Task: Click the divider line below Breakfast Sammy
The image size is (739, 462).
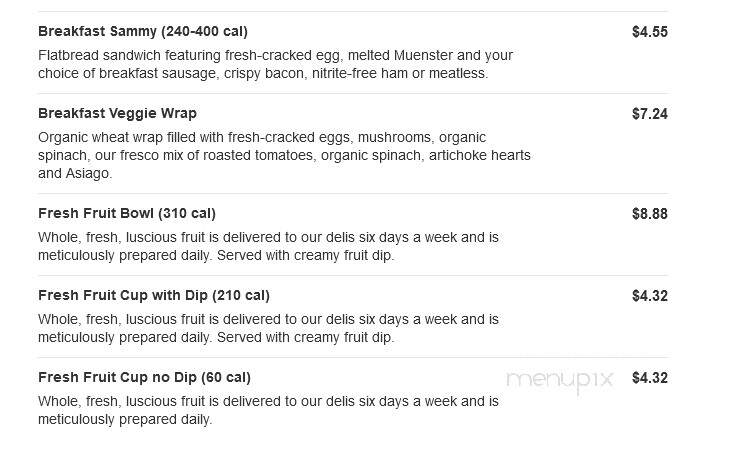Action: [x=353, y=93]
